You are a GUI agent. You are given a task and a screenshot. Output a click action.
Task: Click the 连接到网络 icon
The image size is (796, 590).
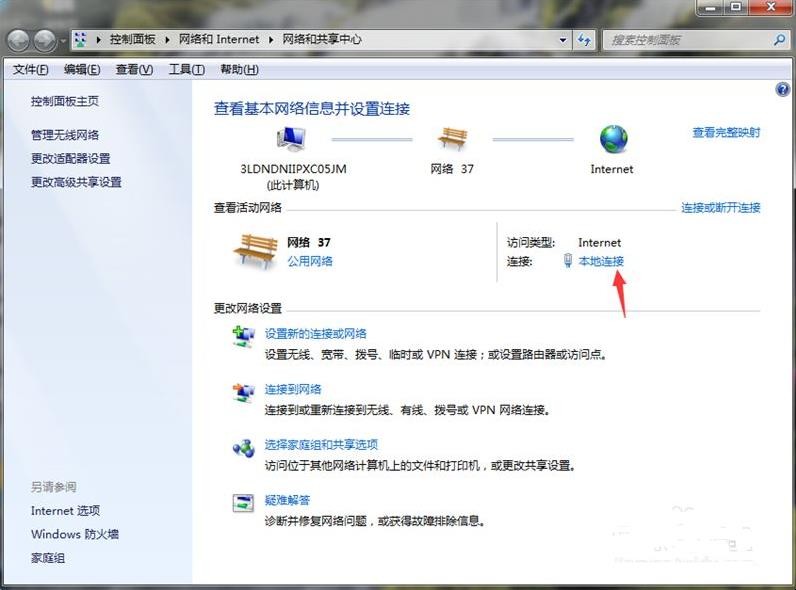point(244,393)
